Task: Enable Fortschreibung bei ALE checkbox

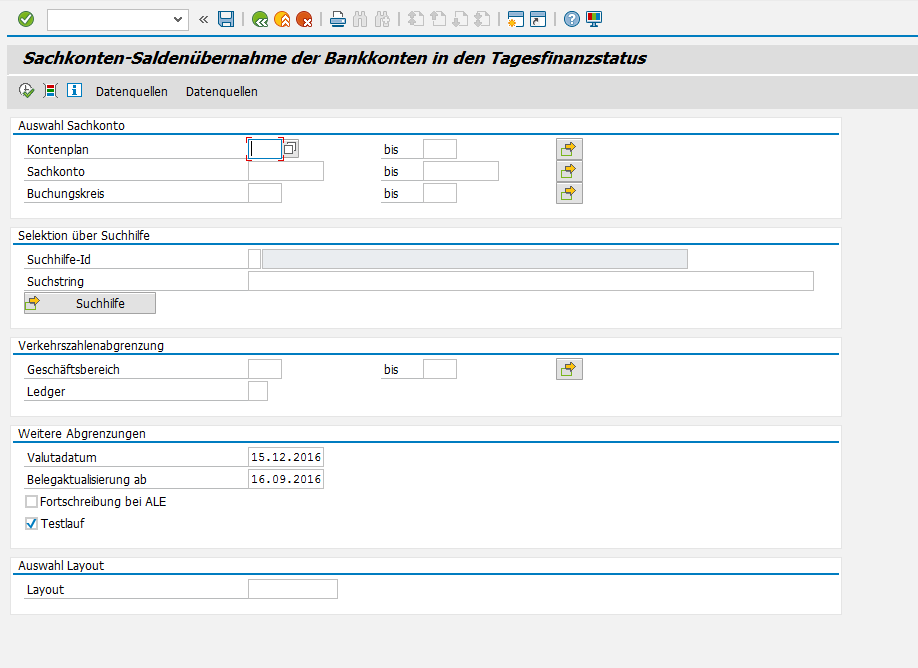Action: [x=31, y=502]
